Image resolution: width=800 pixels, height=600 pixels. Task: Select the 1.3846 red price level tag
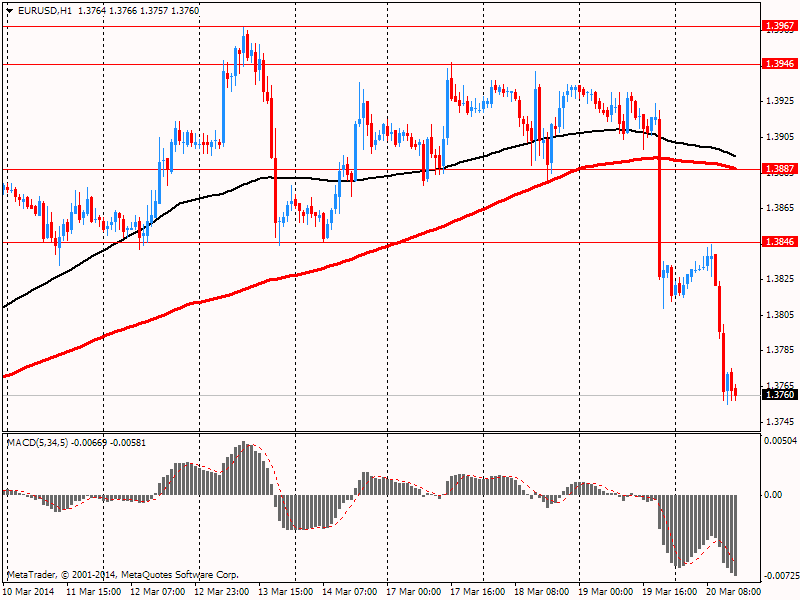779,242
